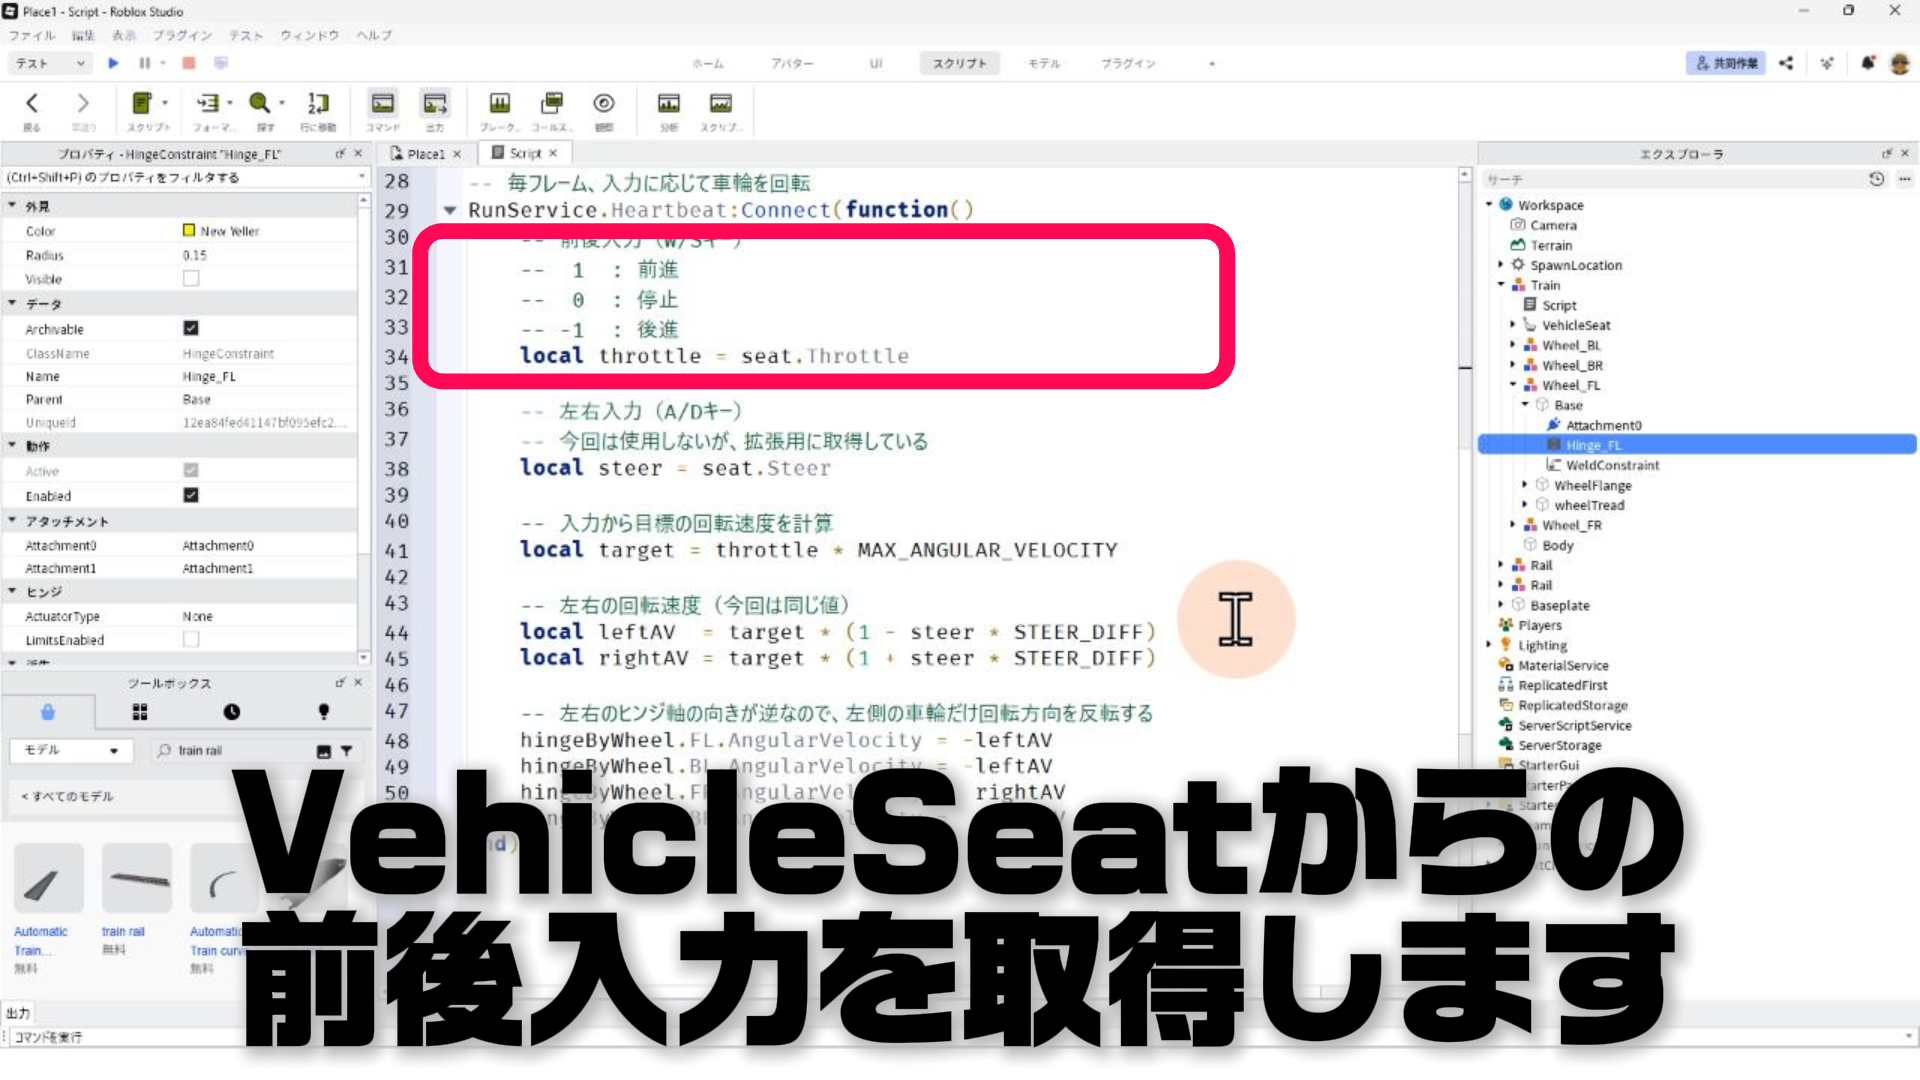Collapse the Train model in Explorer

click(1501, 285)
